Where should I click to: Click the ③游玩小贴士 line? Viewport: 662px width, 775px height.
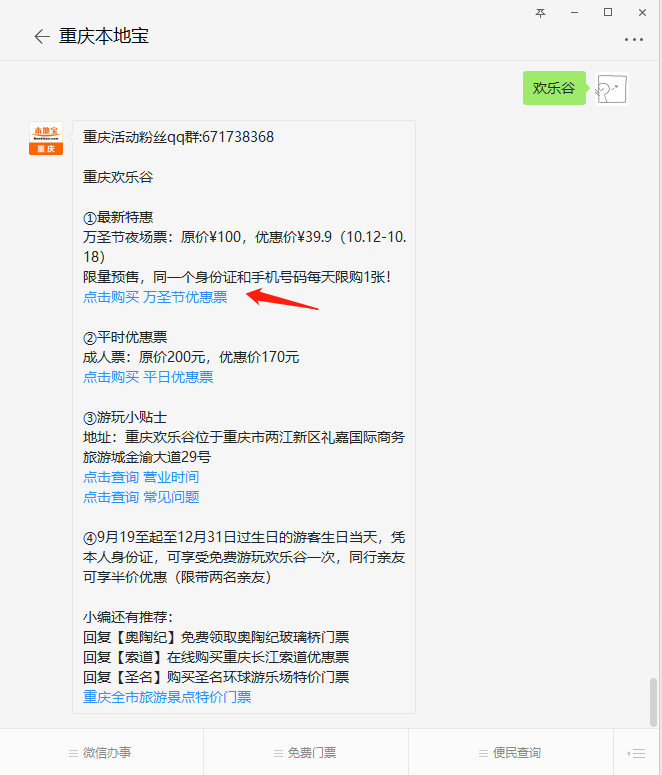point(125,417)
